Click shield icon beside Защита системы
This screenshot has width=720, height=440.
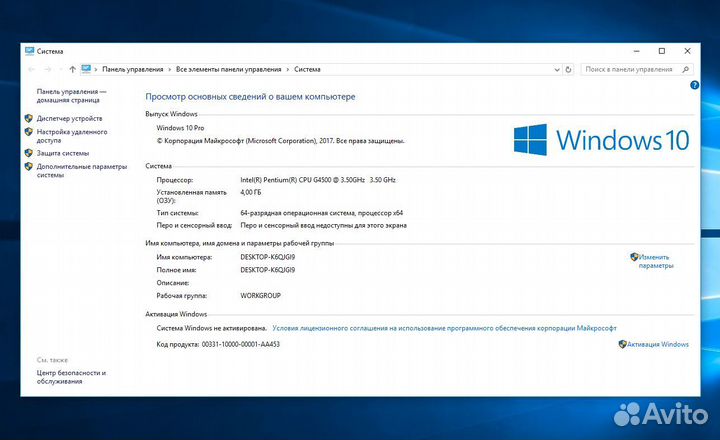[x=29, y=153]
